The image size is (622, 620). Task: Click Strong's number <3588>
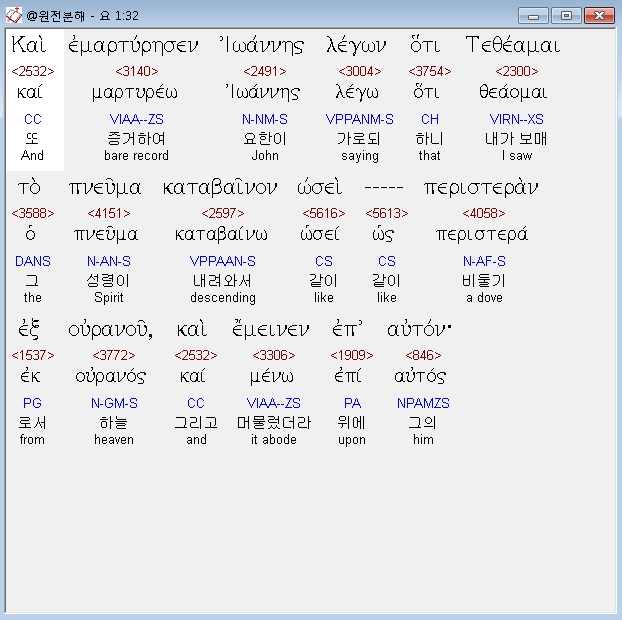click(33, 213)
